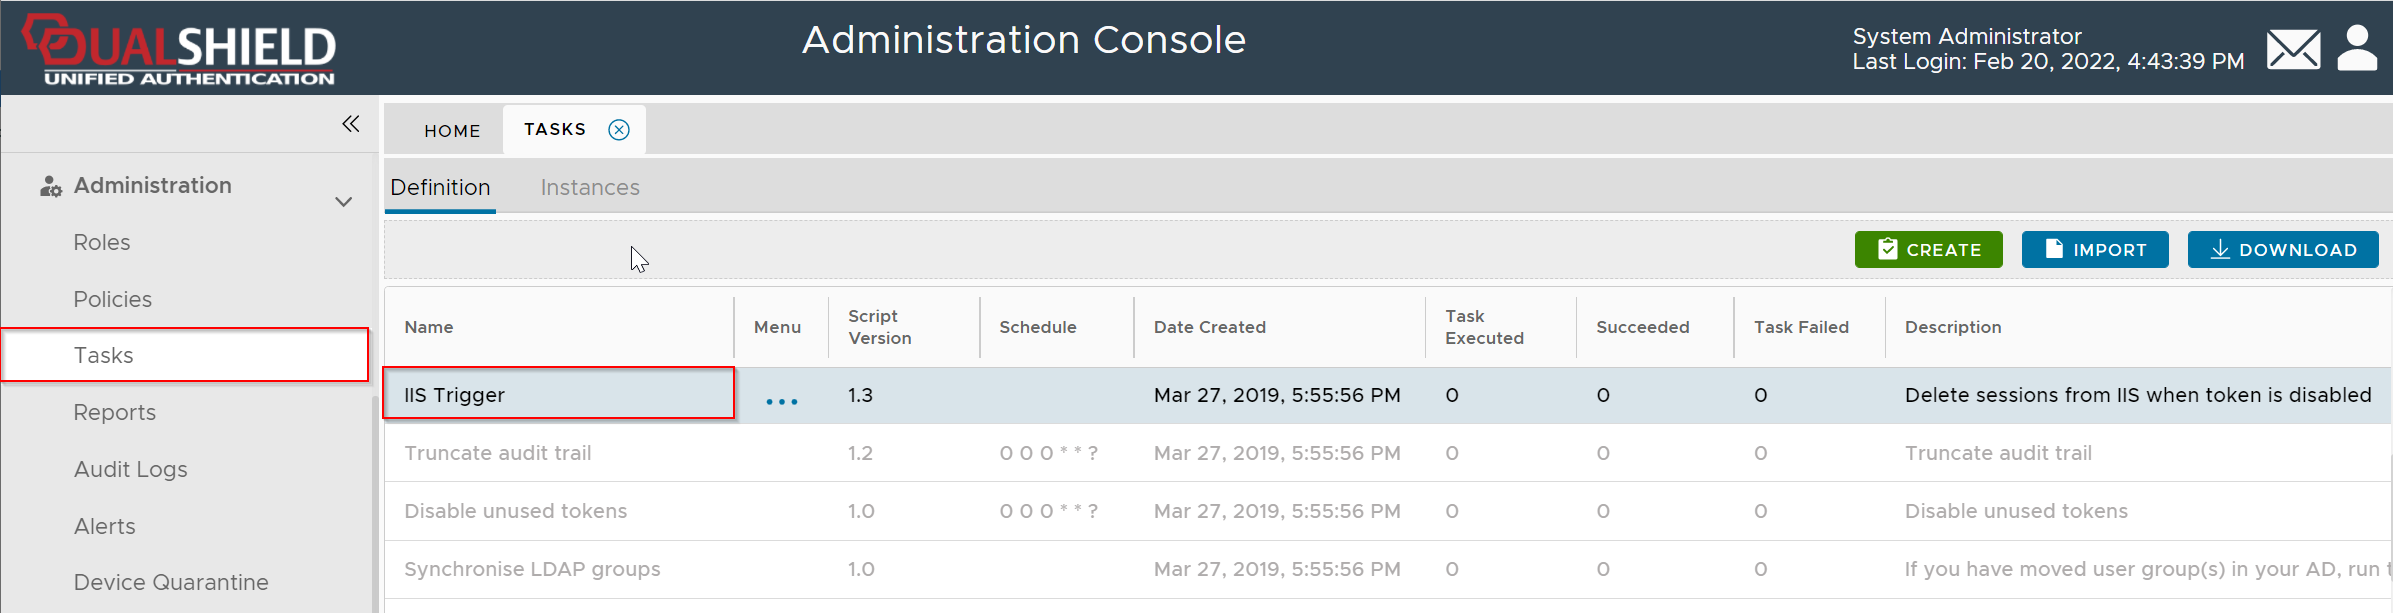Click the DOWNLOAD button
This screenshot has width=2393, height=613.
2282,250
